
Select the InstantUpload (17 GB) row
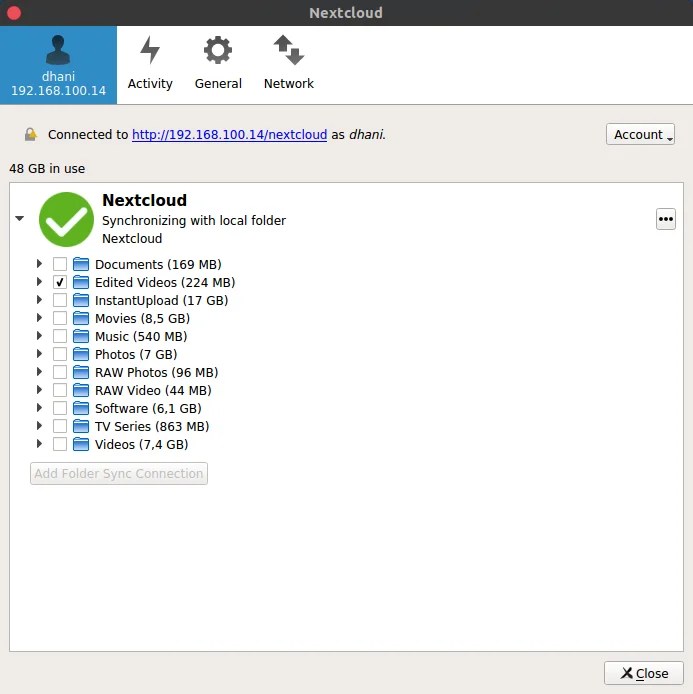pyautogui.click(x=162, y=300)
